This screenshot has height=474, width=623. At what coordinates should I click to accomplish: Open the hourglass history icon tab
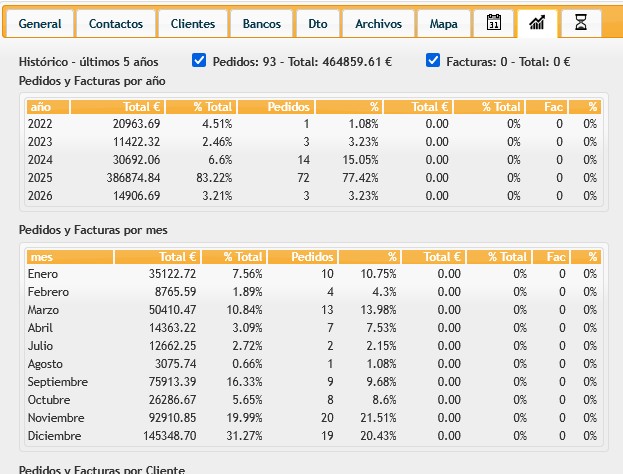(x=580, y=23)
